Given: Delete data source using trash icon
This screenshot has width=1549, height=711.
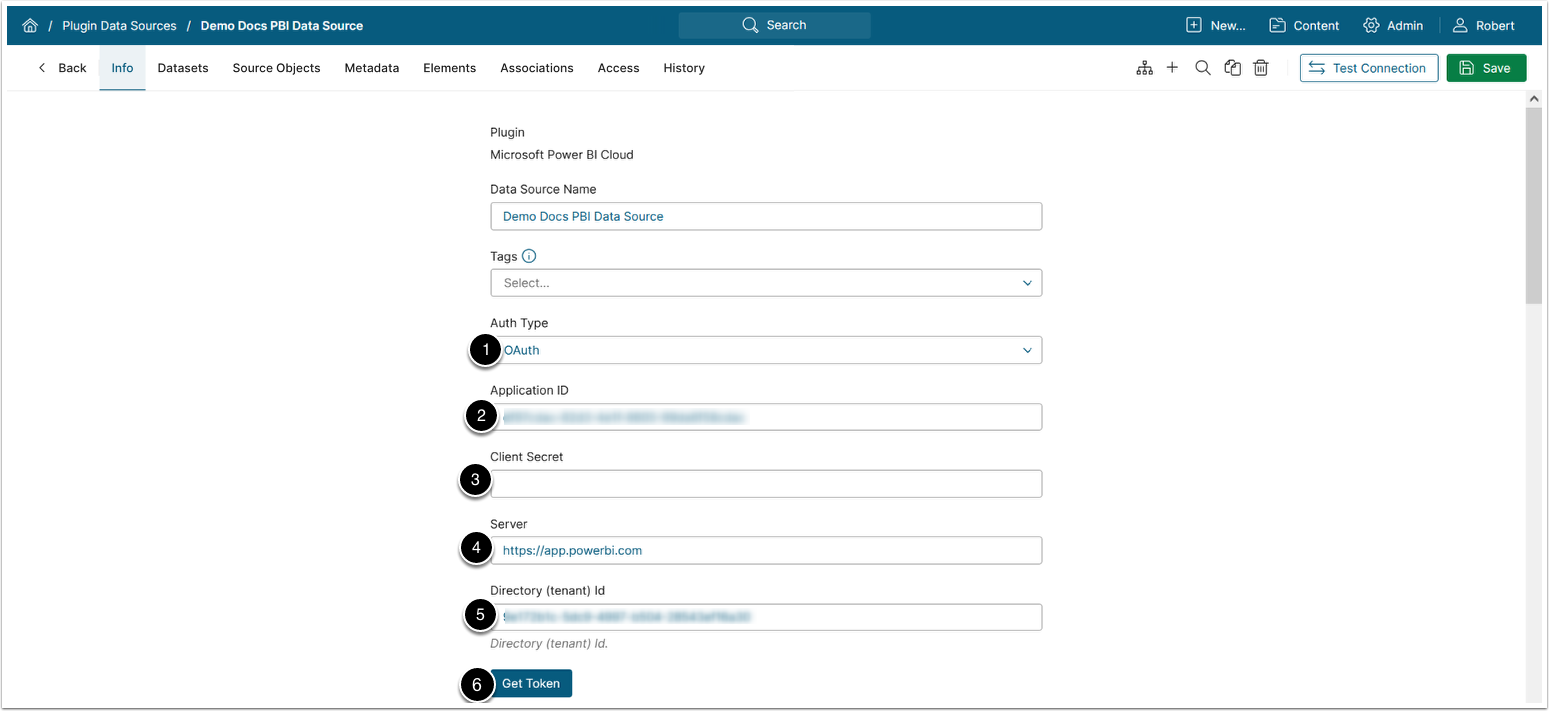Looking at the screenshot, I should point(1262,68).
